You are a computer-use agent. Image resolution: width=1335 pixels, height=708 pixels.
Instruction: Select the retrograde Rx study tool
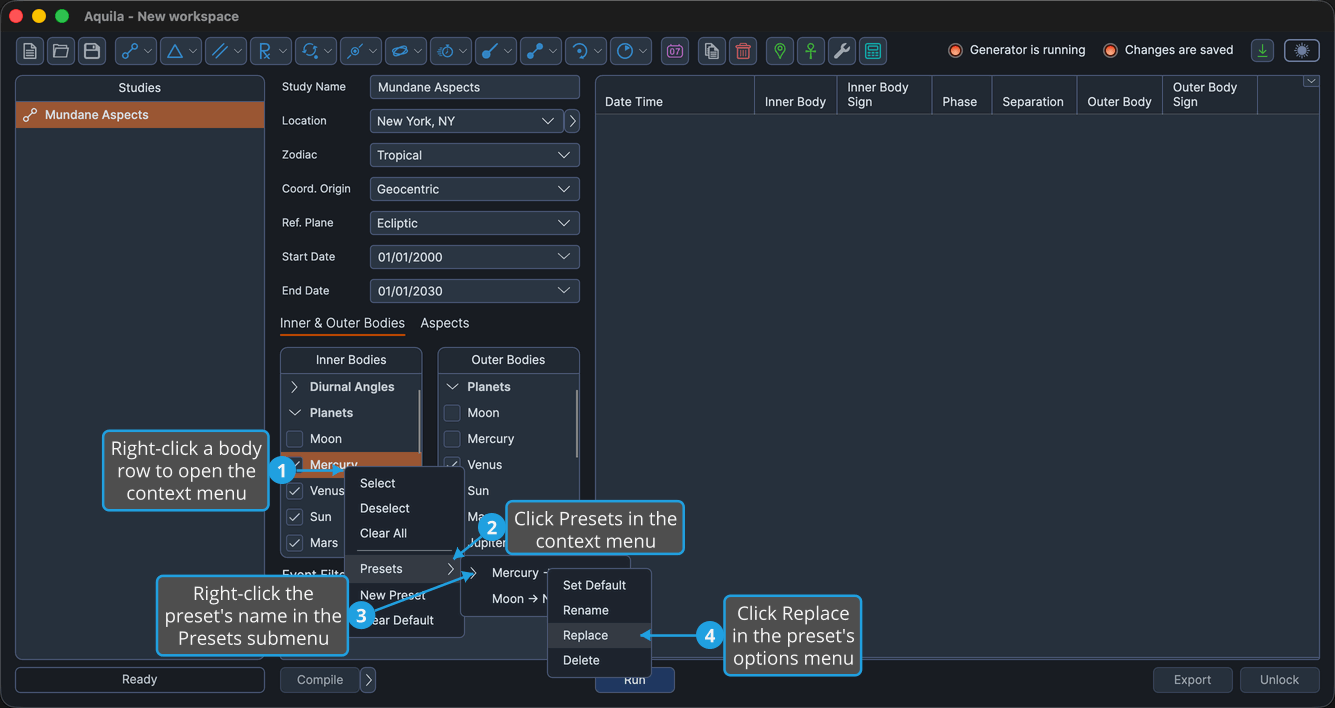271,51
